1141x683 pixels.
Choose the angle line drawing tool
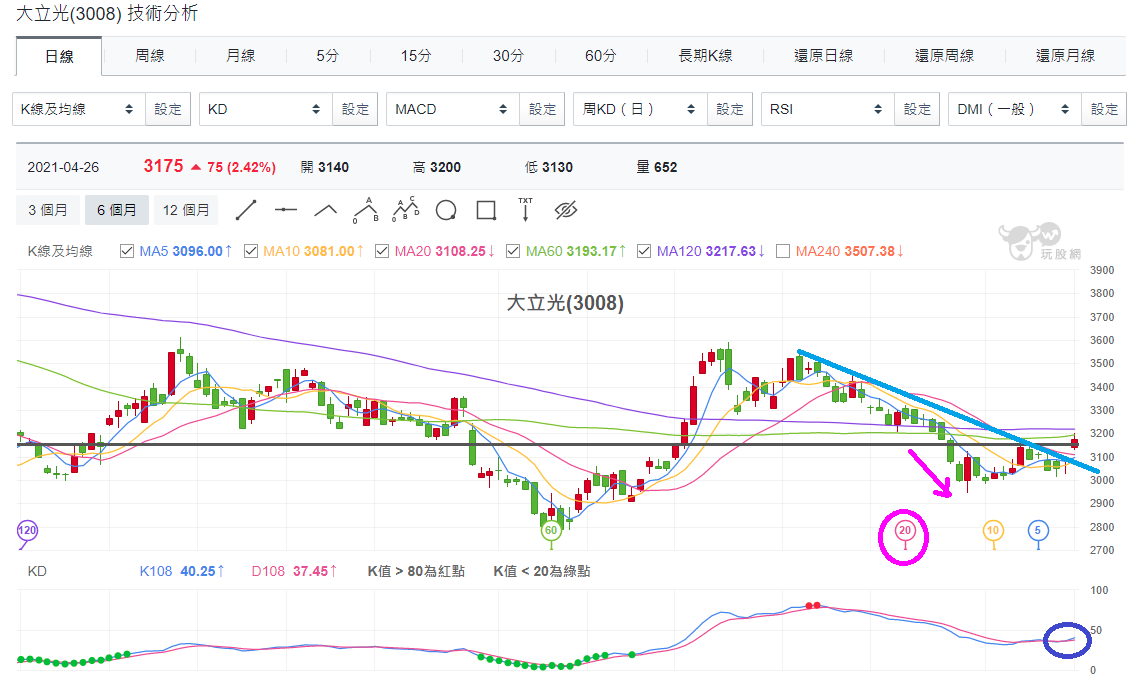click(325, 210)
